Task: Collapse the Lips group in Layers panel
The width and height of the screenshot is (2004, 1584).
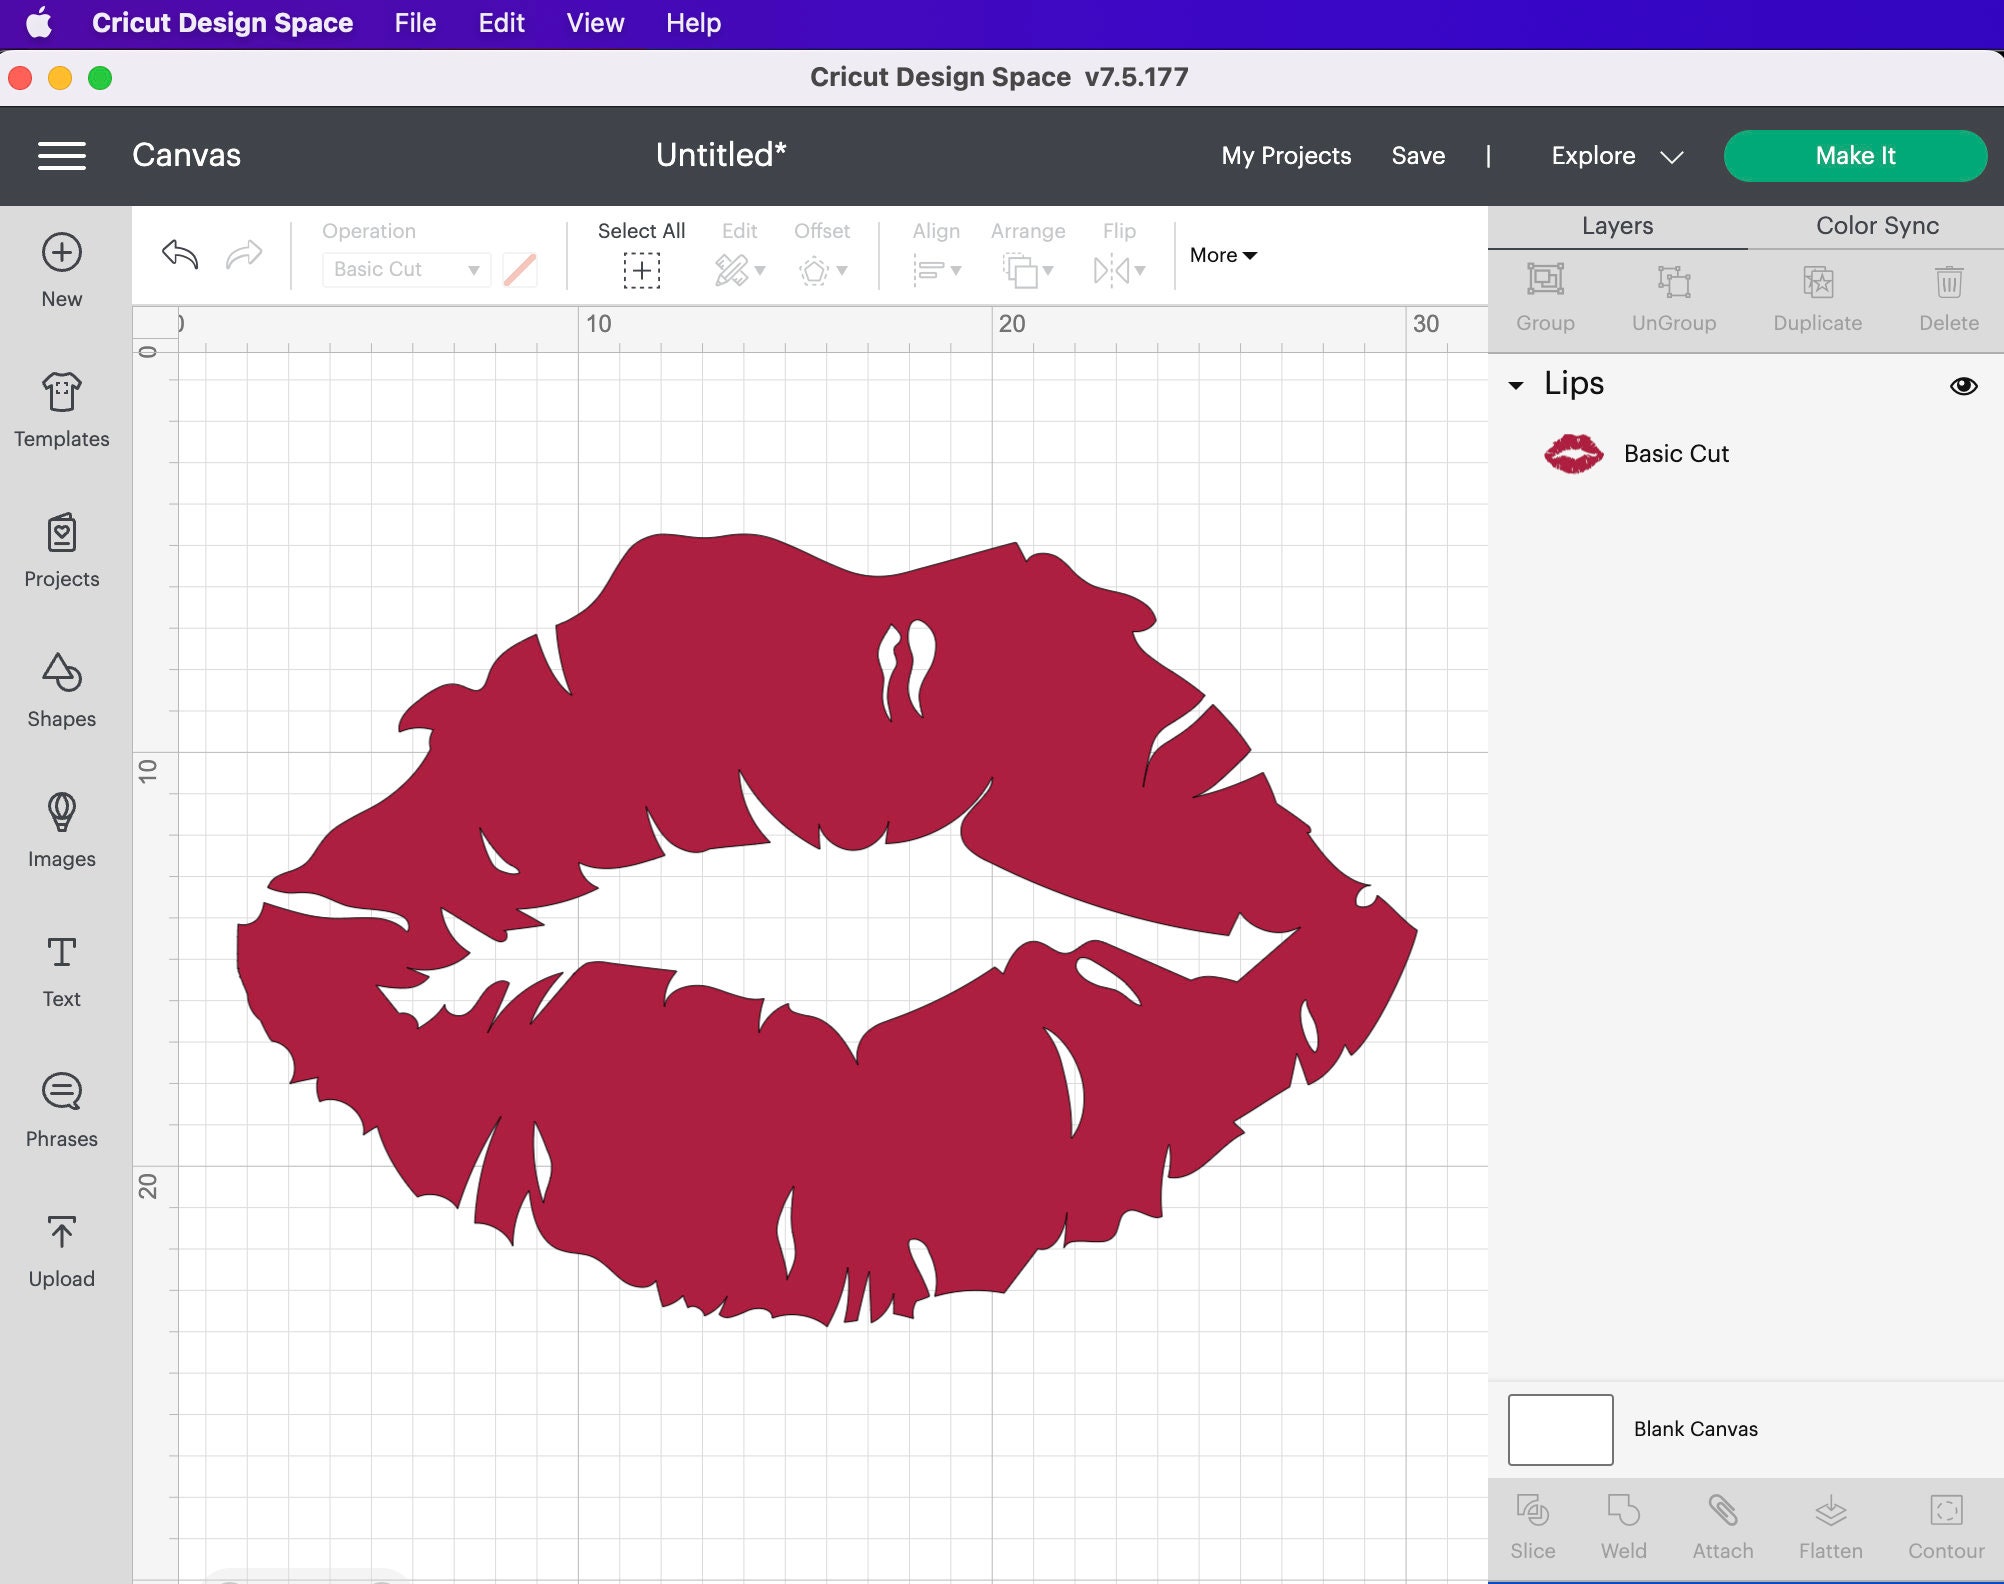Action: click(1516, 386)
